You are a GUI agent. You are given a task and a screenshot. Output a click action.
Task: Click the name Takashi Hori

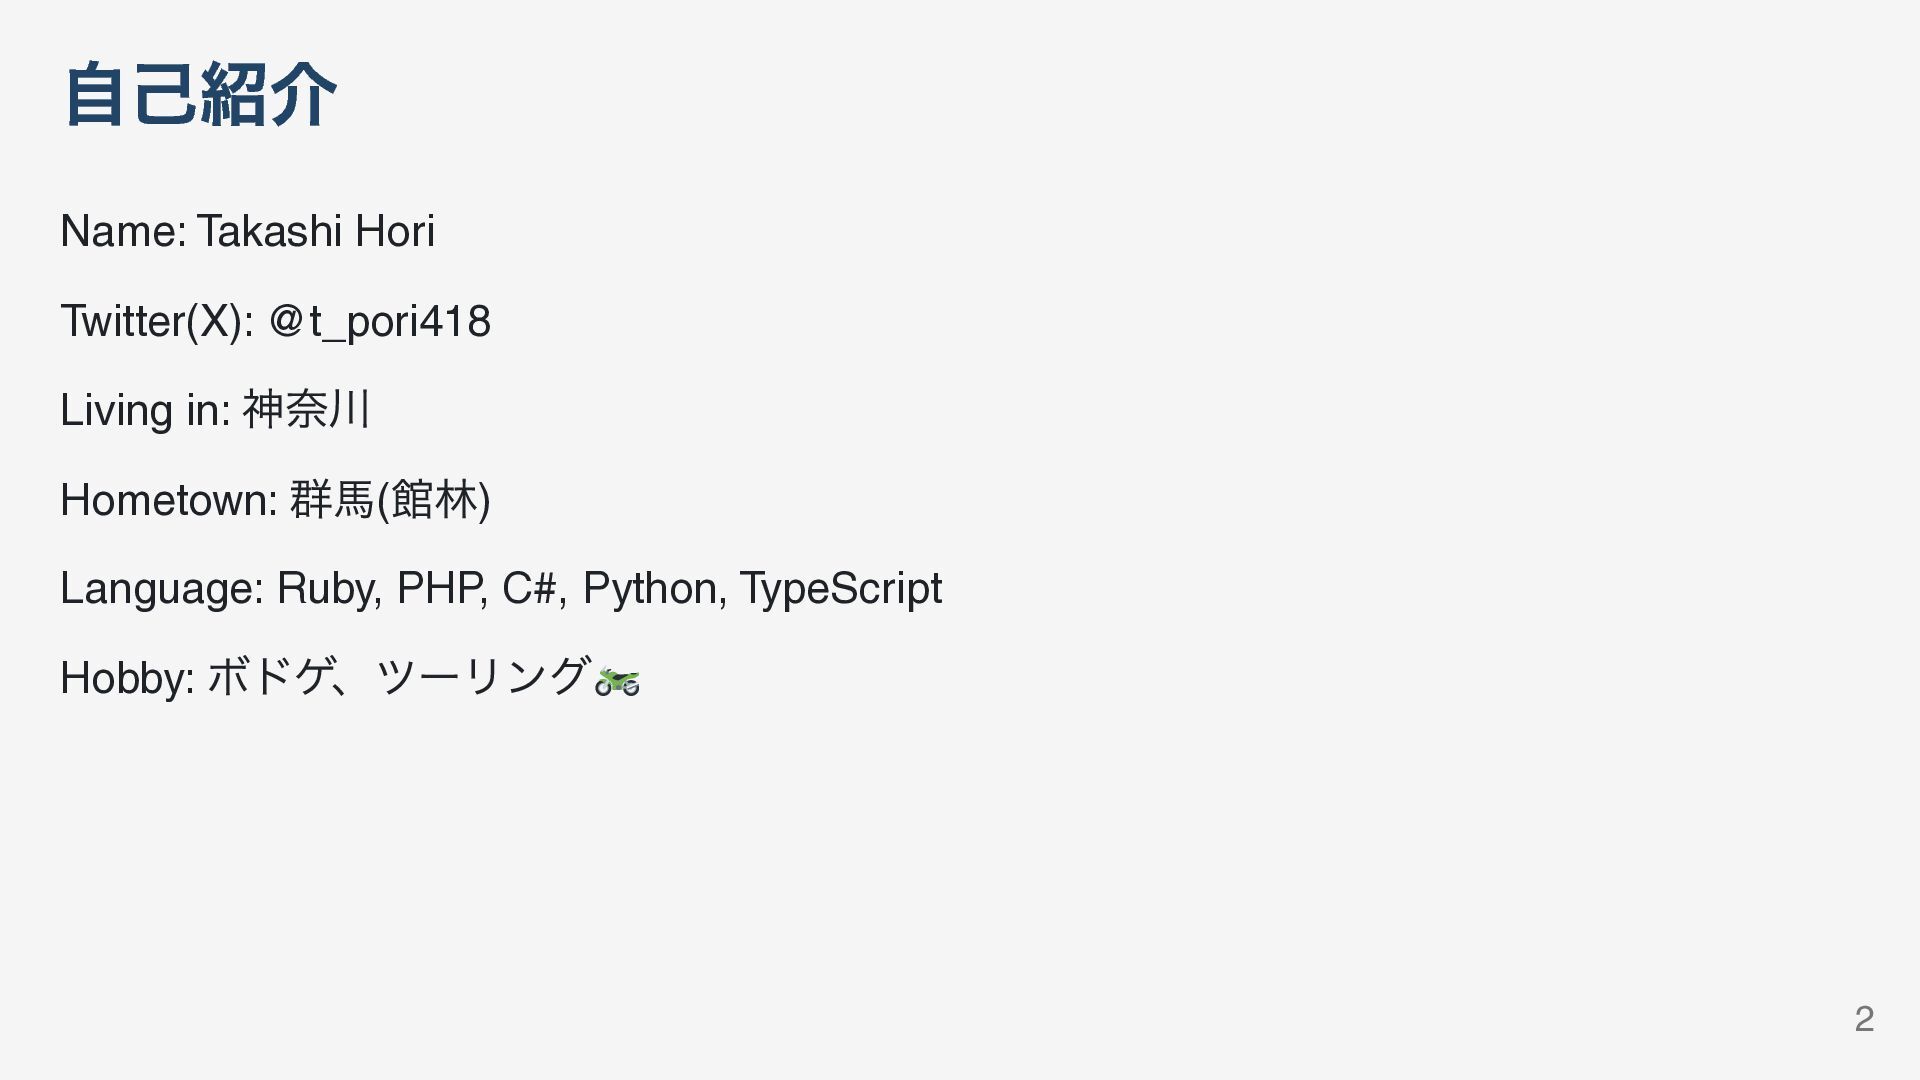point(316,231)
